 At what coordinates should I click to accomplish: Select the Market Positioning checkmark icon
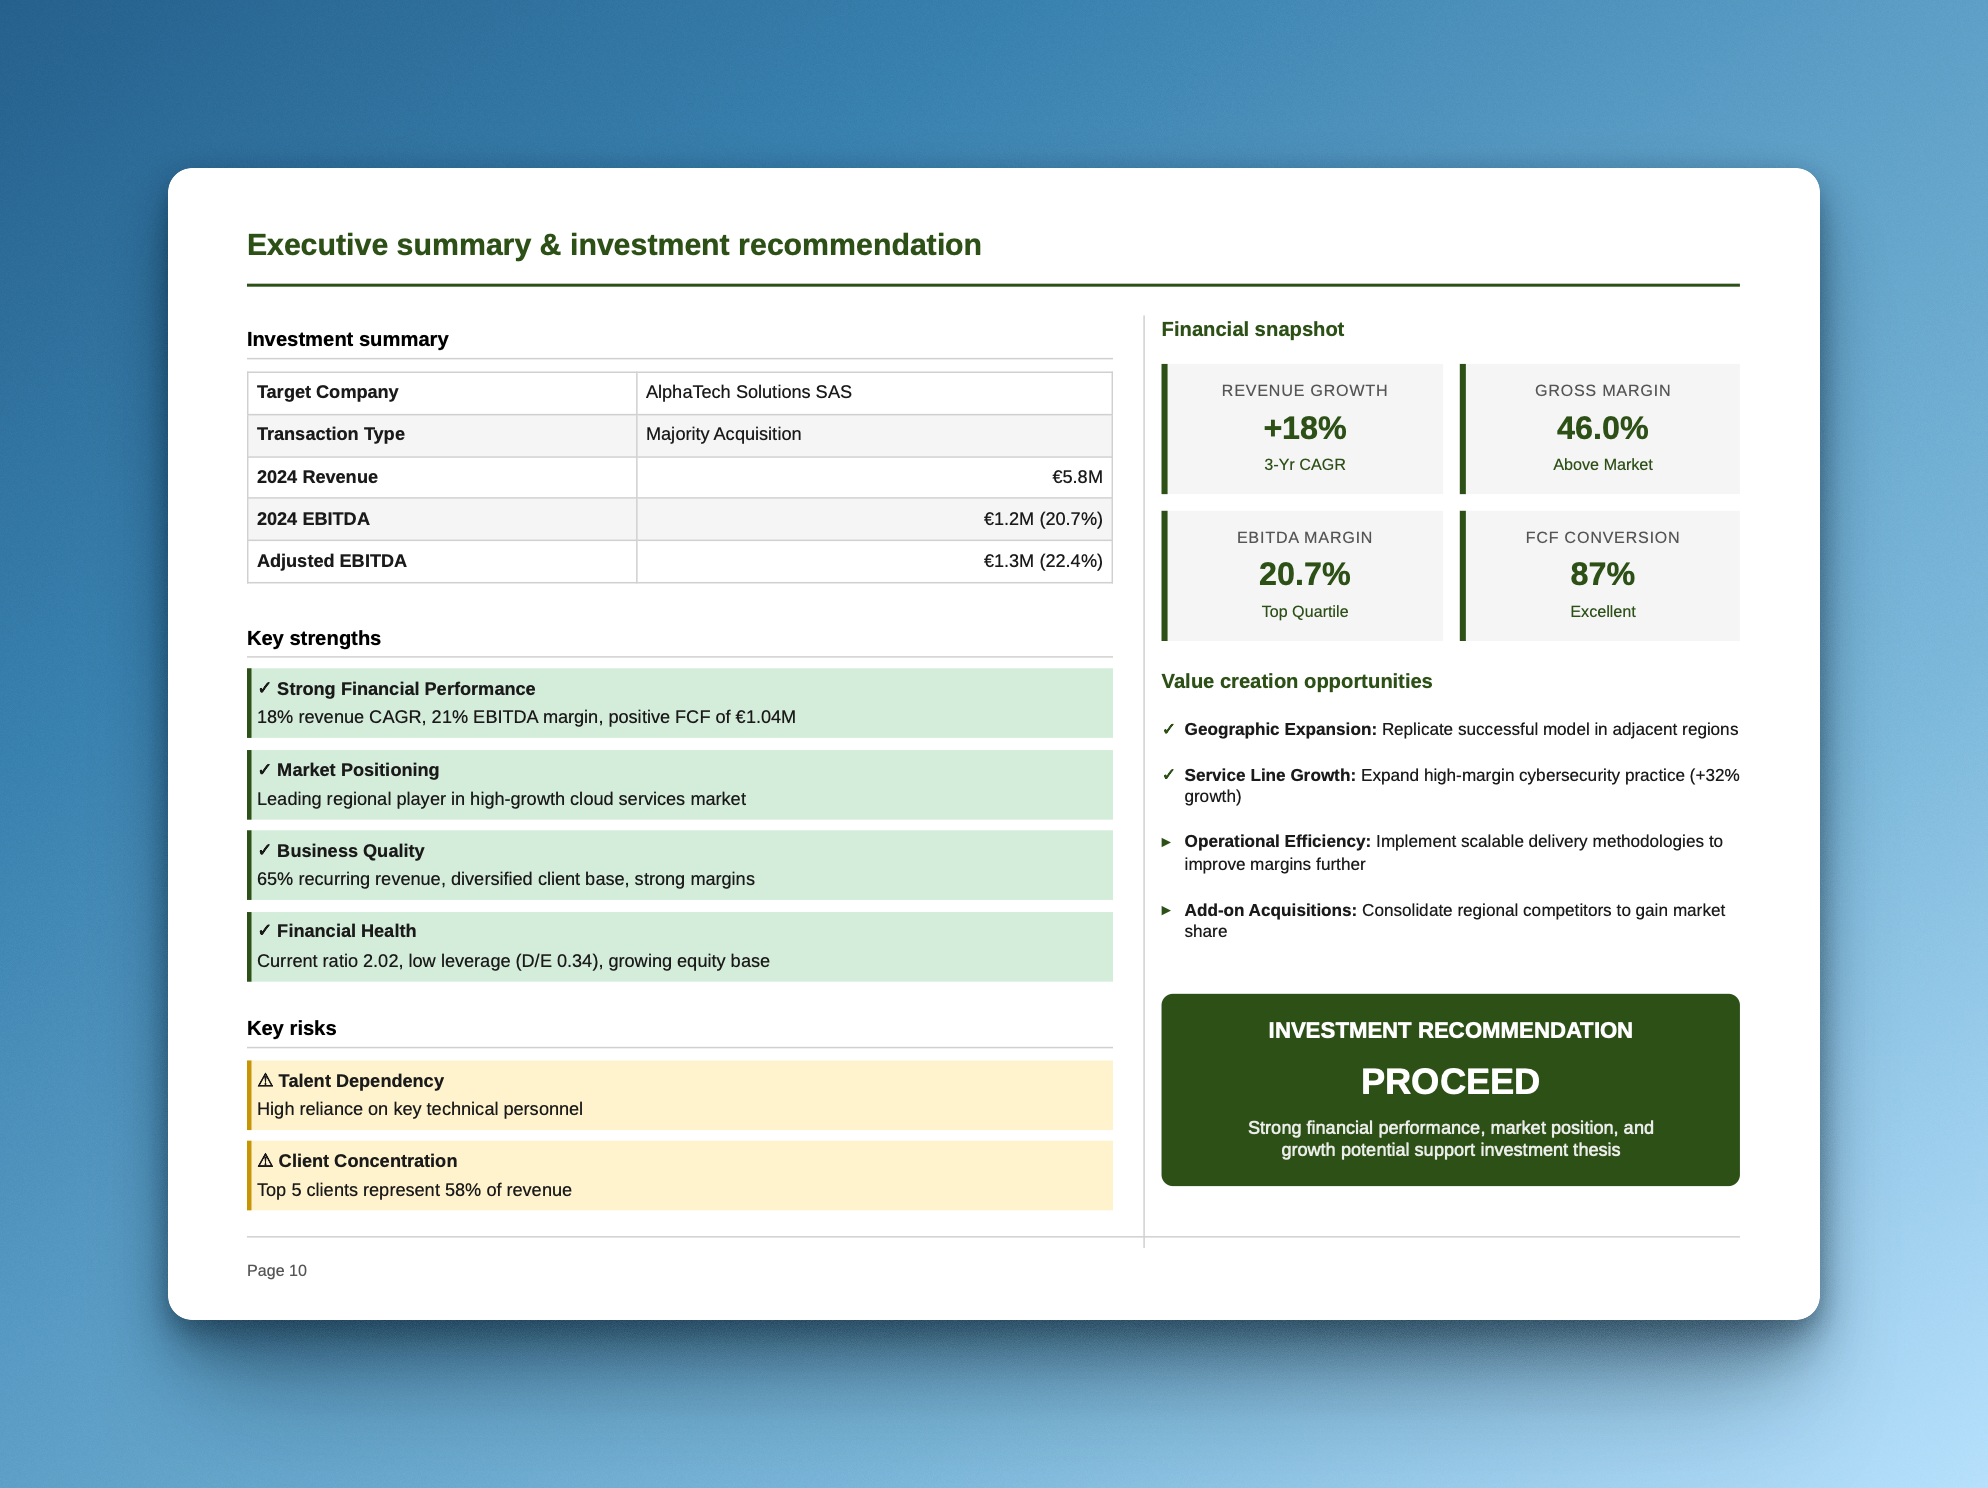[x=266, y=770]
